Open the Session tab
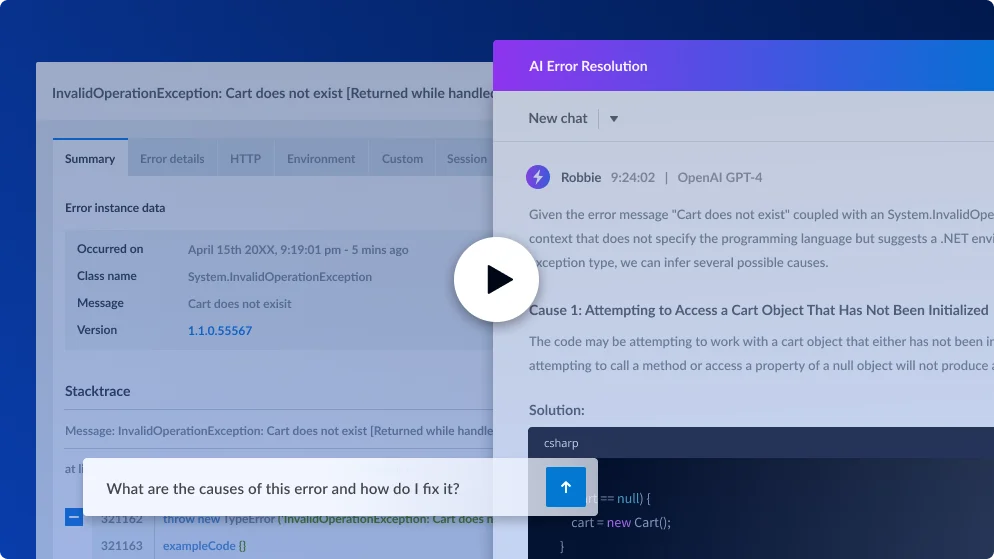Image resolution: width=994 pixels, height=559 pixels. tap(465, 158)
